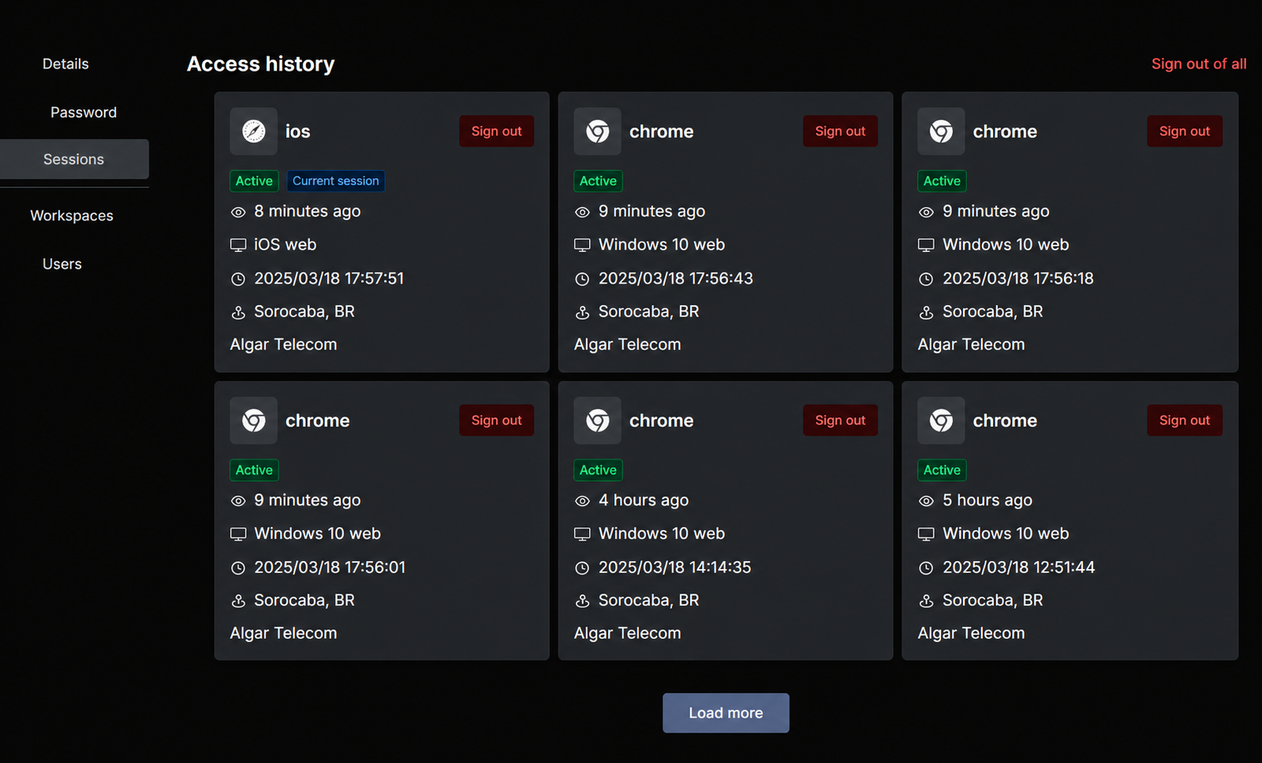Open the Details section in the sidebar
1262x763 pixels.
coord(66,64)
